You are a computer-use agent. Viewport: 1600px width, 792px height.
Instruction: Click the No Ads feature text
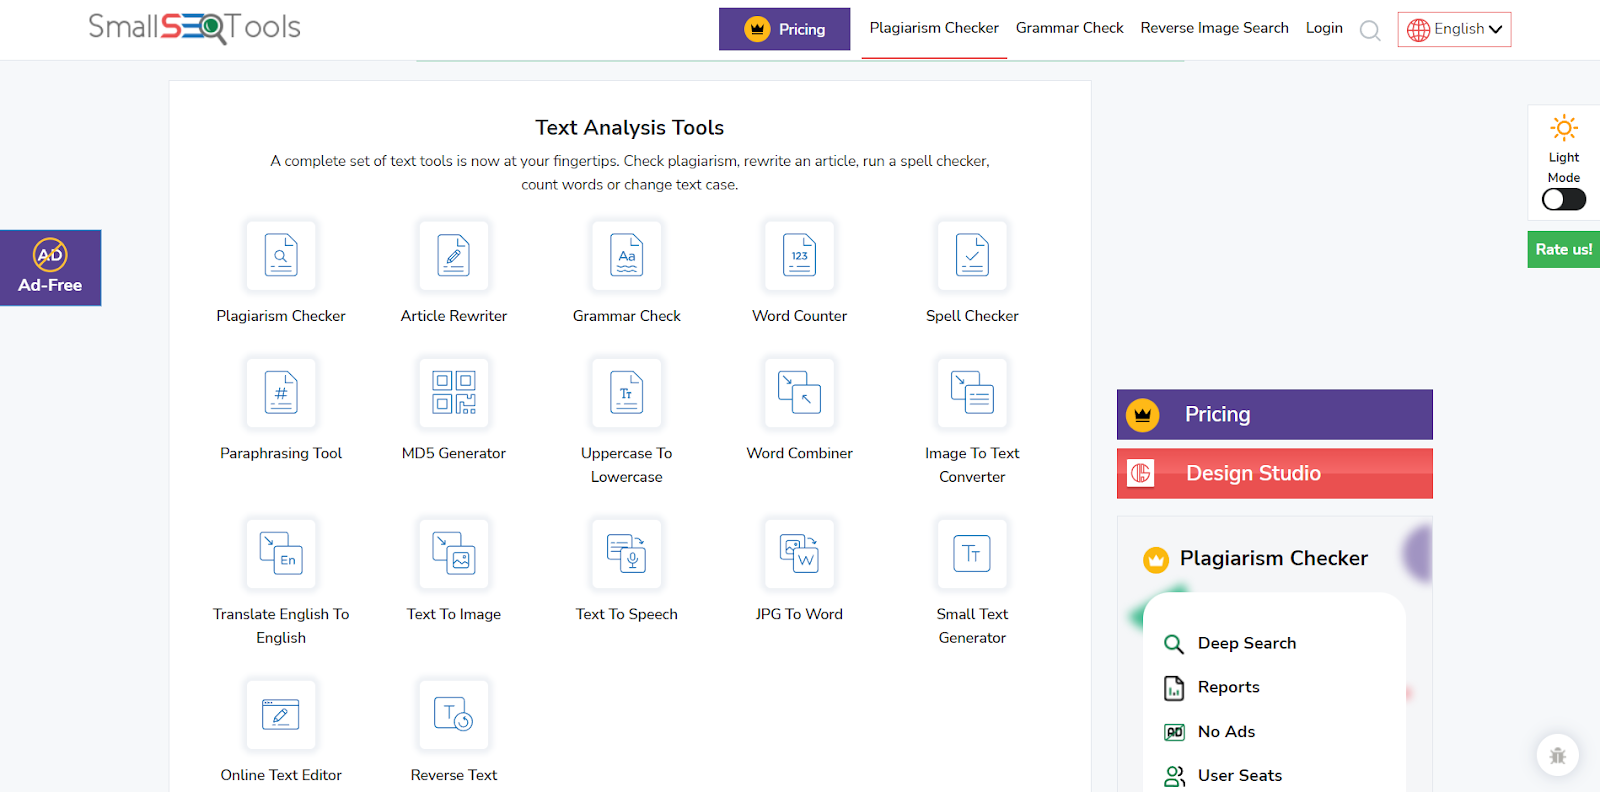point(1226,731)
